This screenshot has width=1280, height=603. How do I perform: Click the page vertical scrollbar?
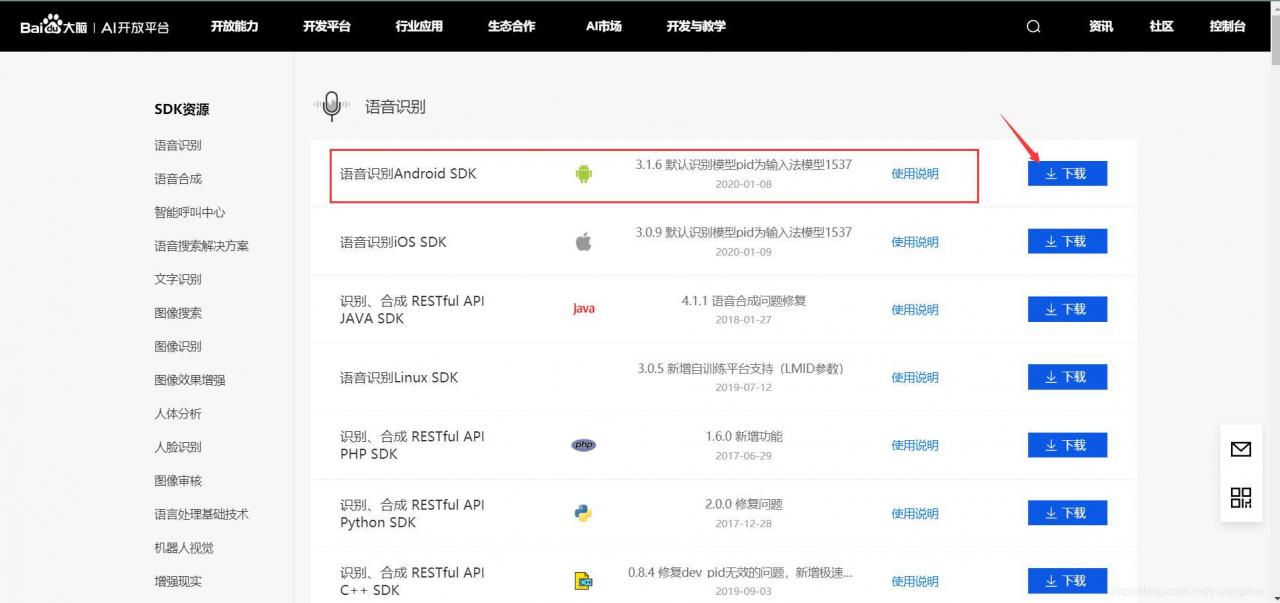1273,300
